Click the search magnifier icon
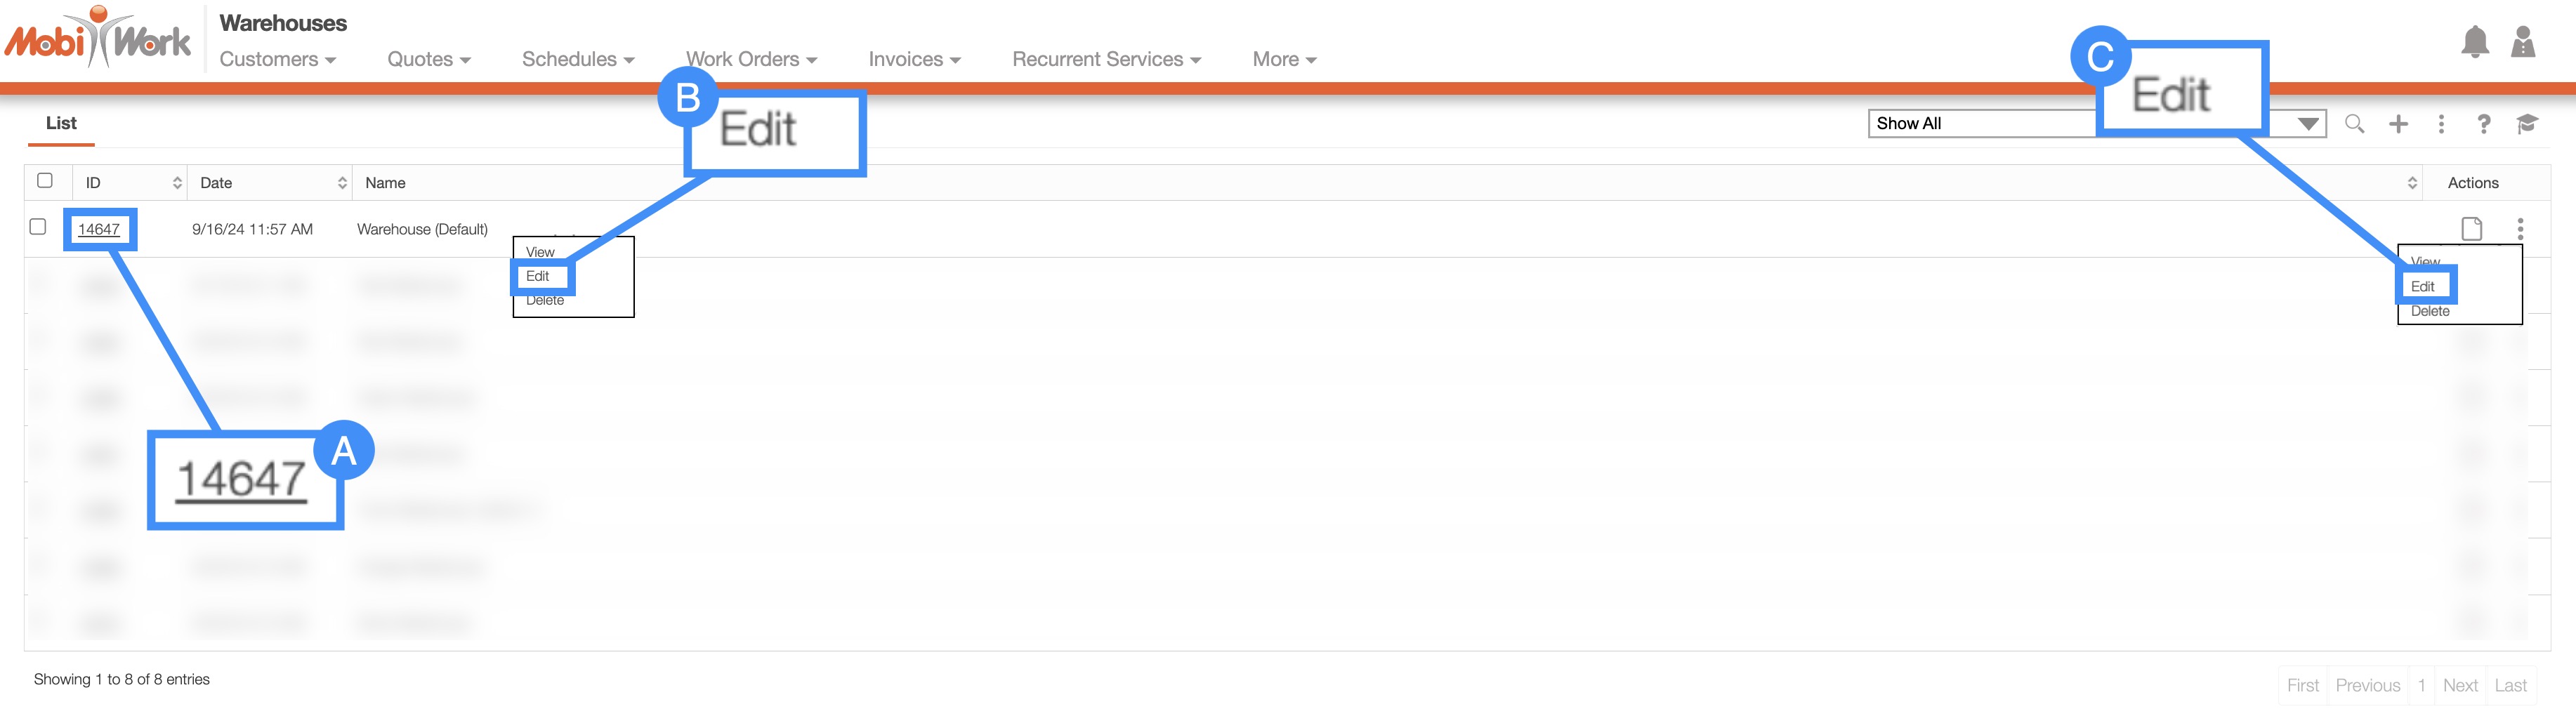 click(x=2354, y=124)
